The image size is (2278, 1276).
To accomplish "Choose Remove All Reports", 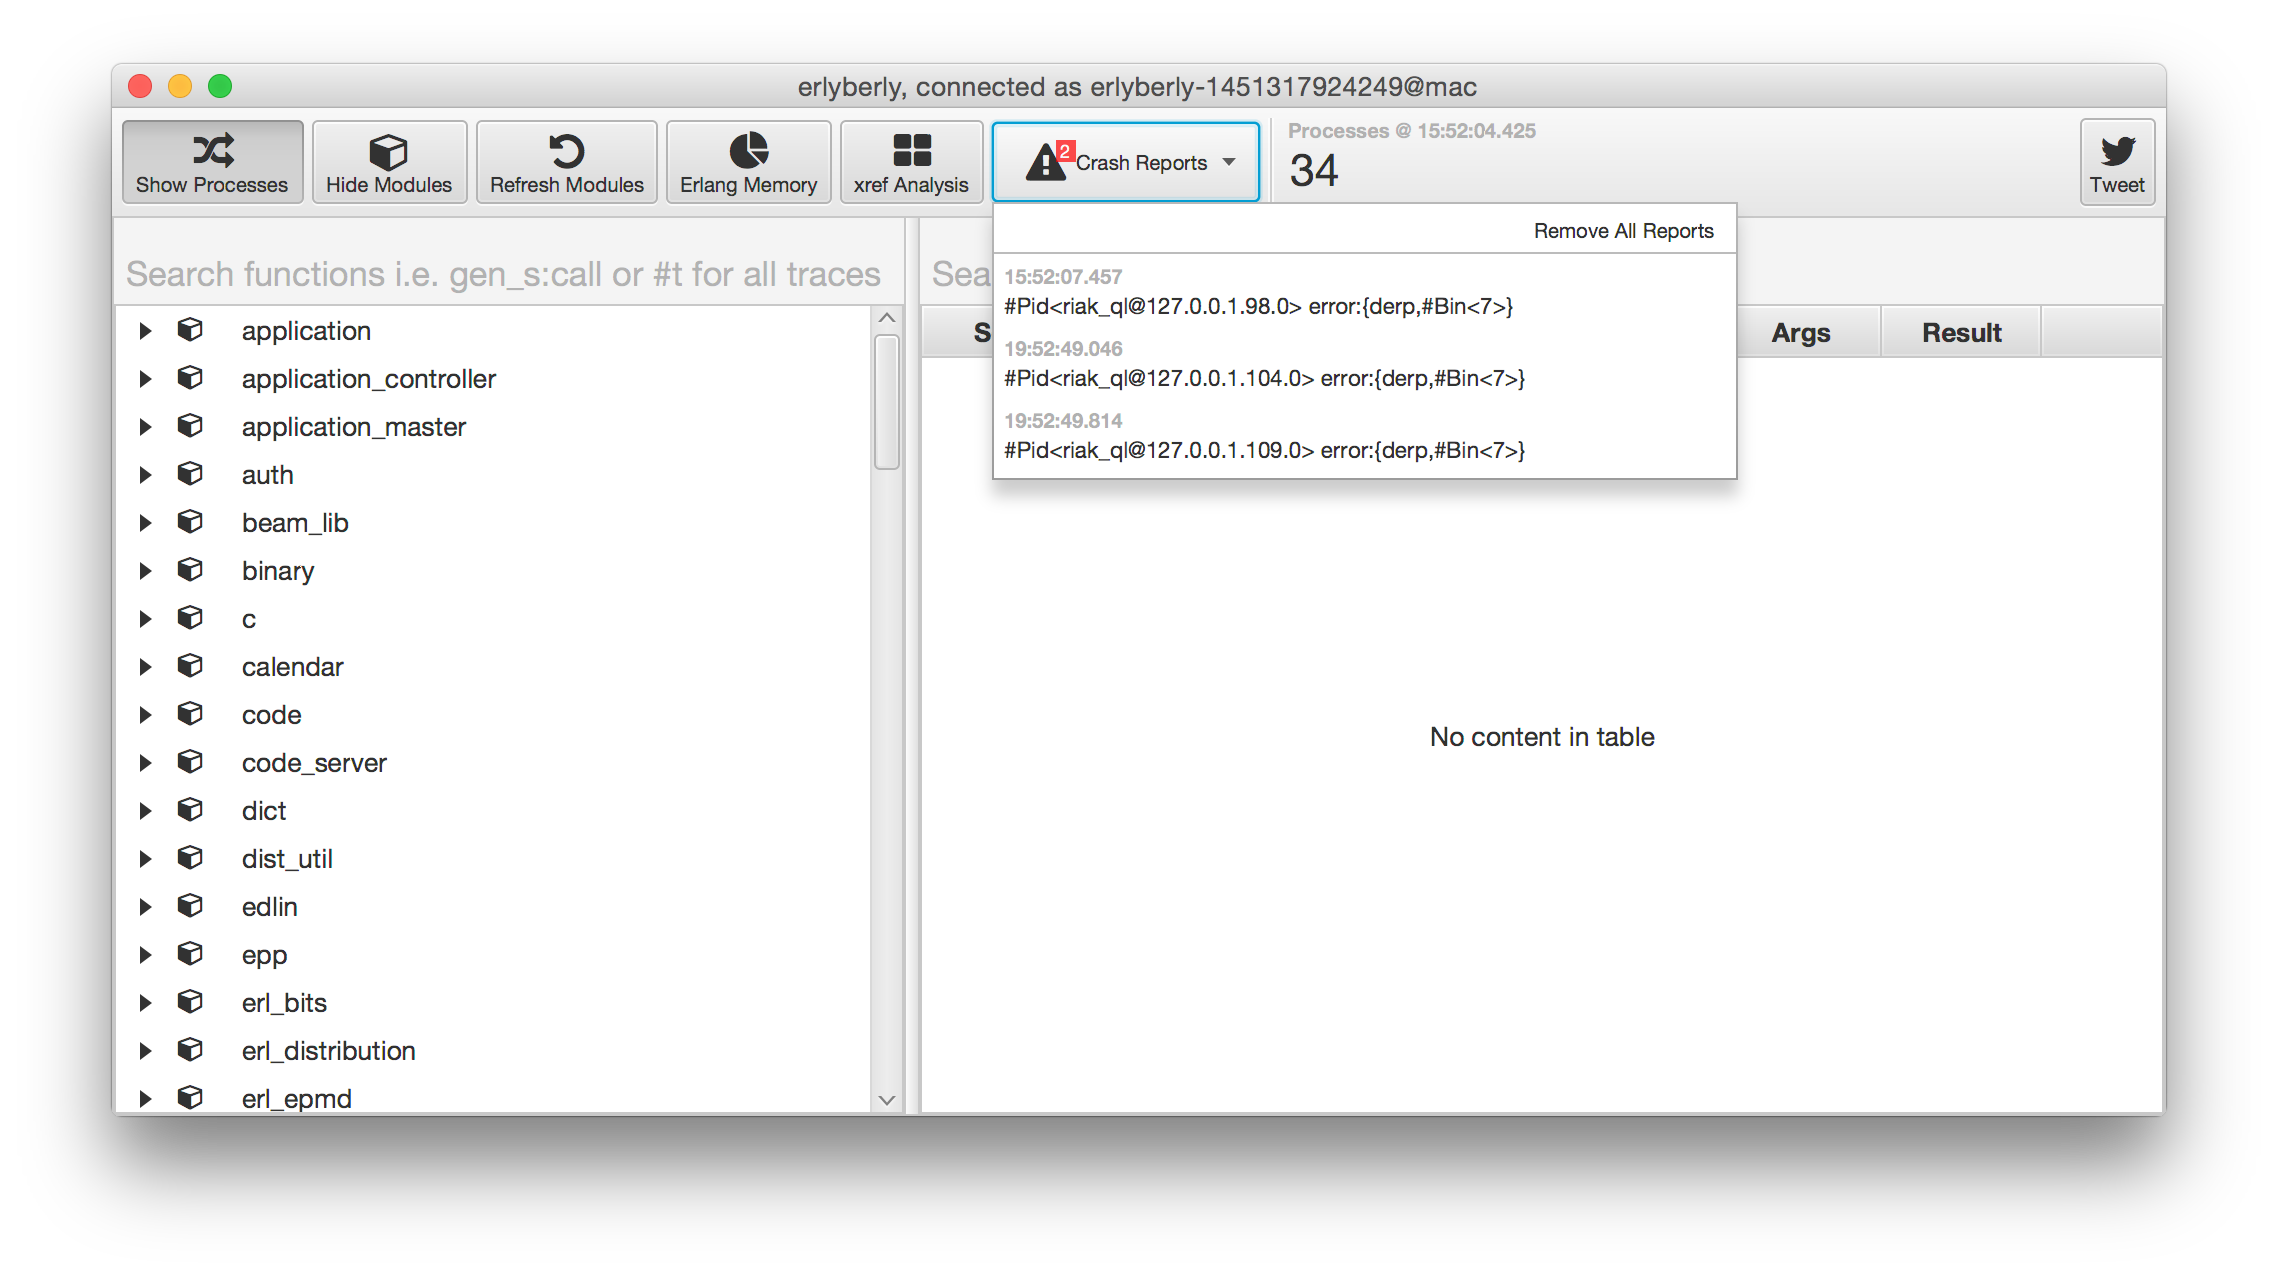I will [x=1623, y=231].
